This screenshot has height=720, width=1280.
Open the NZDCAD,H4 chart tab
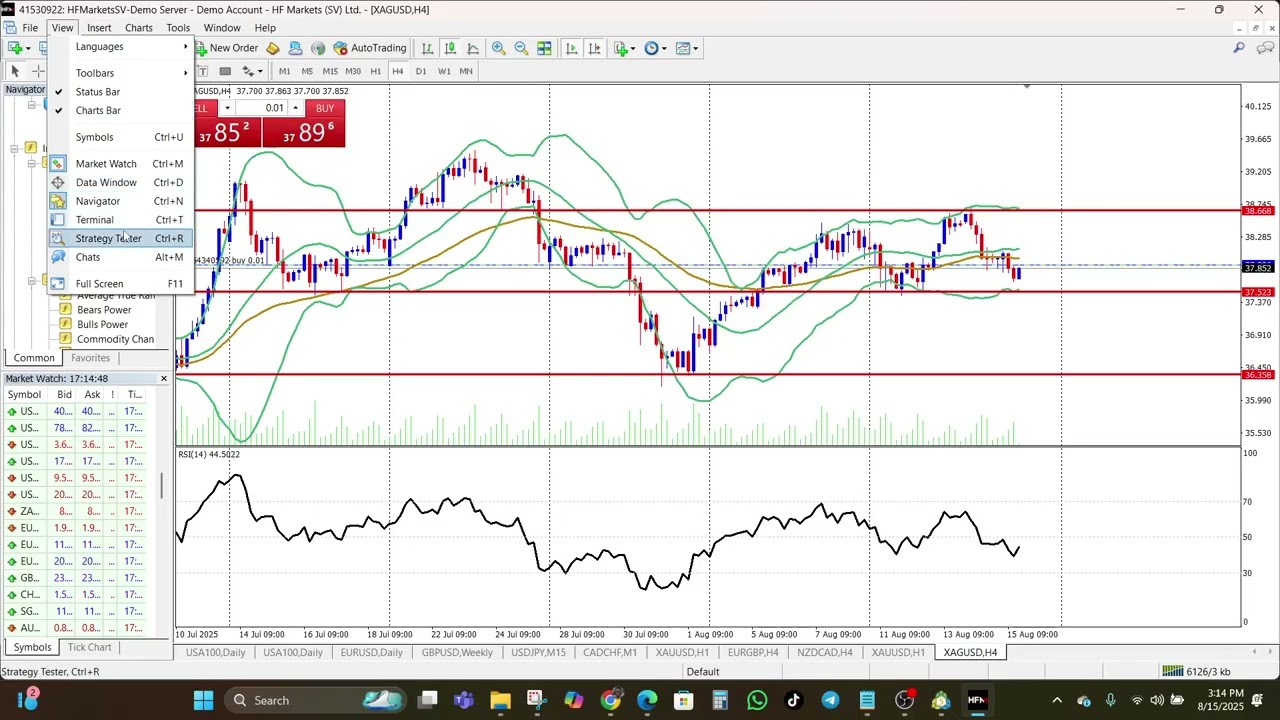click(x=825, y=652)
